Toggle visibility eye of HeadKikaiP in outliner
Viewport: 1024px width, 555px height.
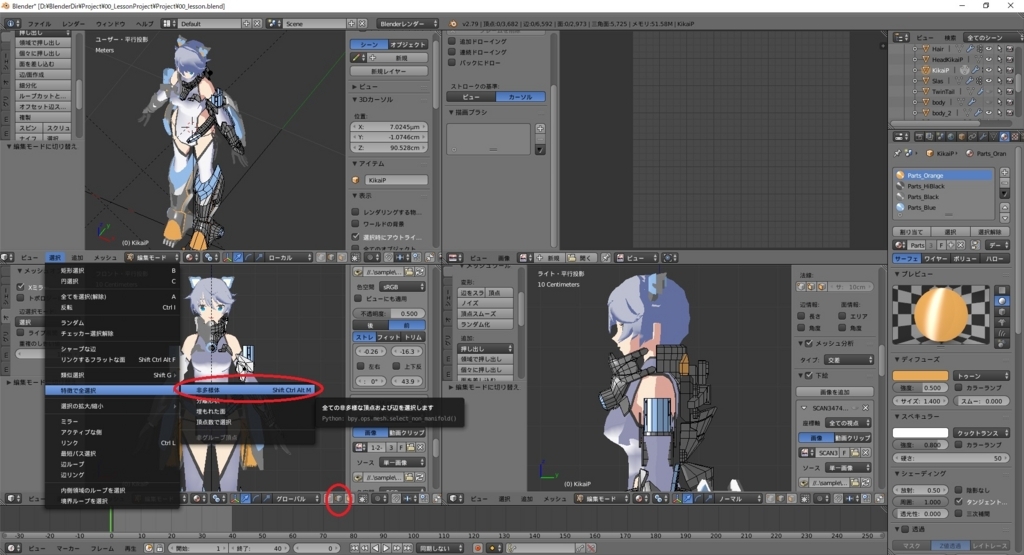point(989,59)
